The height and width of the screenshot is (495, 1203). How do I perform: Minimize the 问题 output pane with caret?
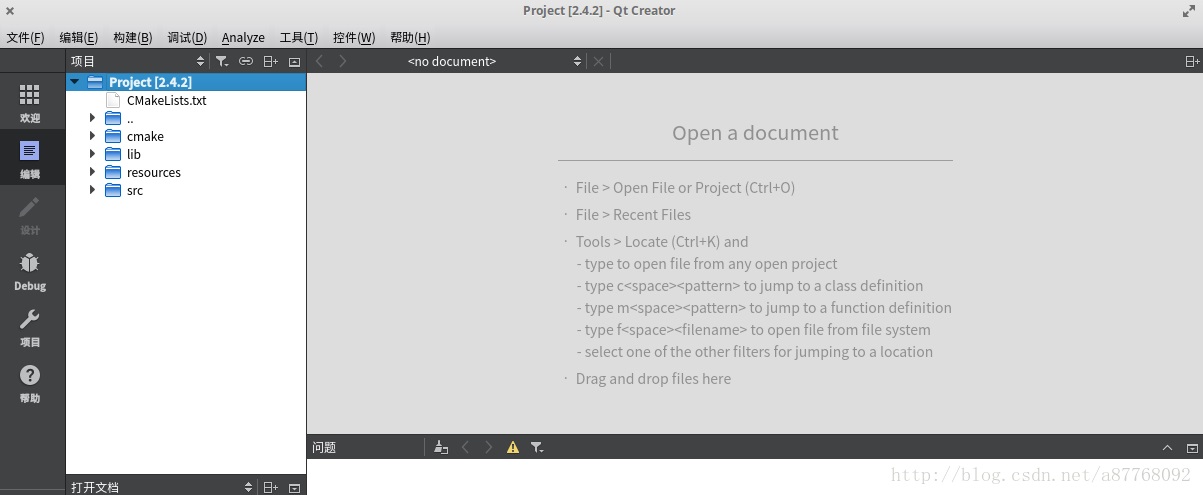coord(1167,448)
